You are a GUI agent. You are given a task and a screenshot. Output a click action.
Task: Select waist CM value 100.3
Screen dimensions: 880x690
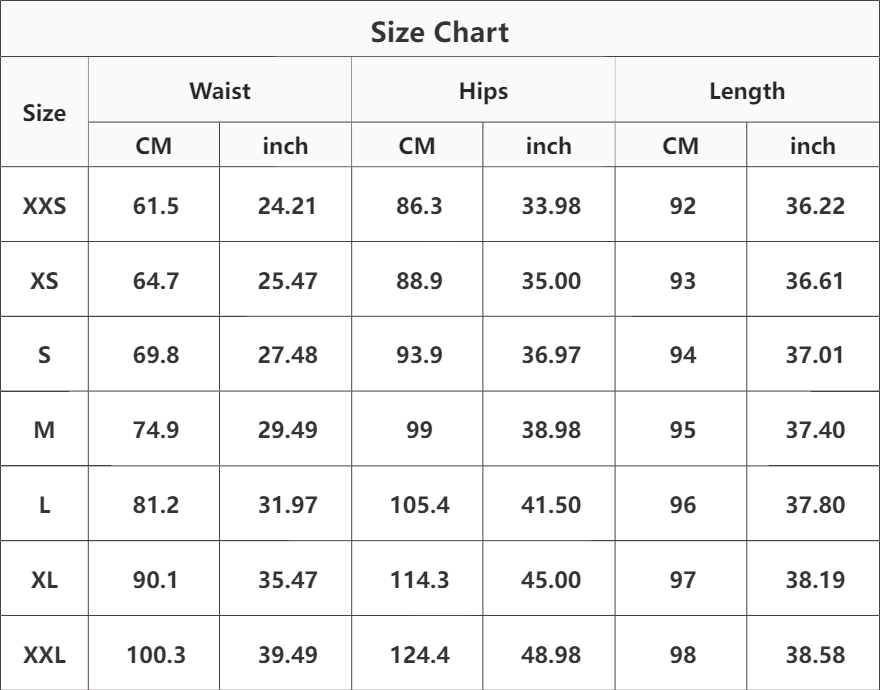[x=155, y=654]
